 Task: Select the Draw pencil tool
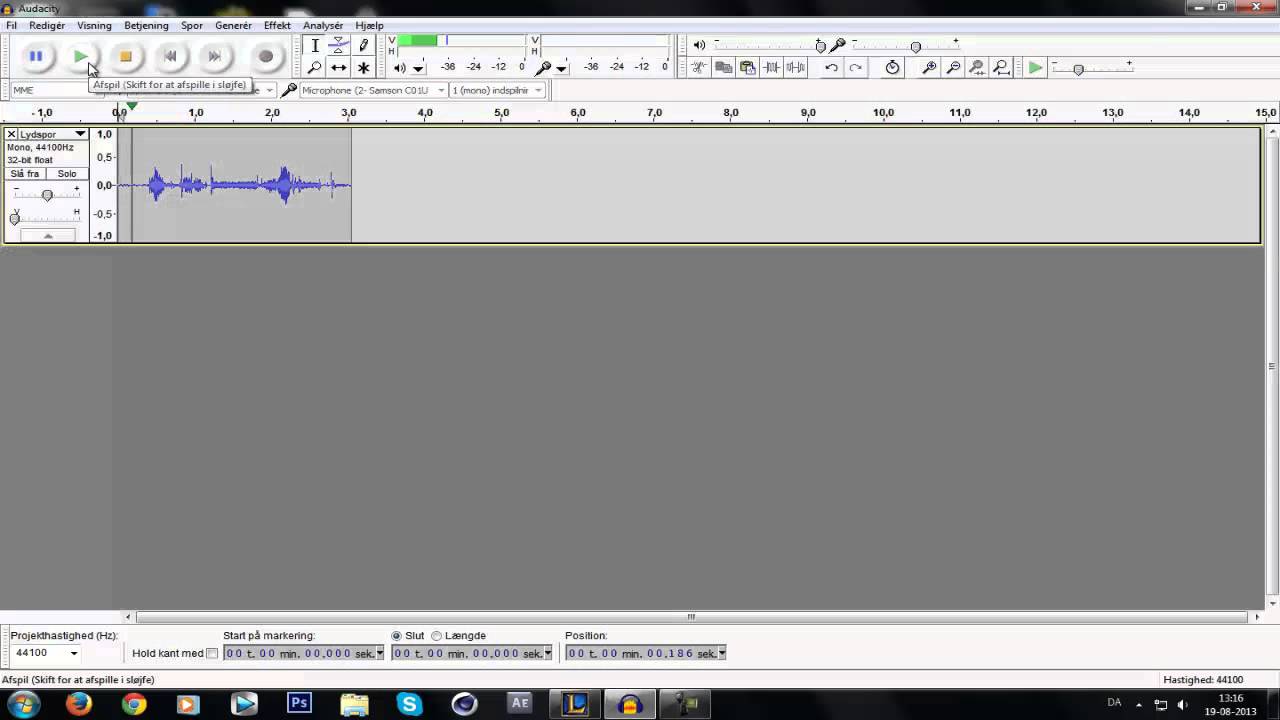pos(363,45)
